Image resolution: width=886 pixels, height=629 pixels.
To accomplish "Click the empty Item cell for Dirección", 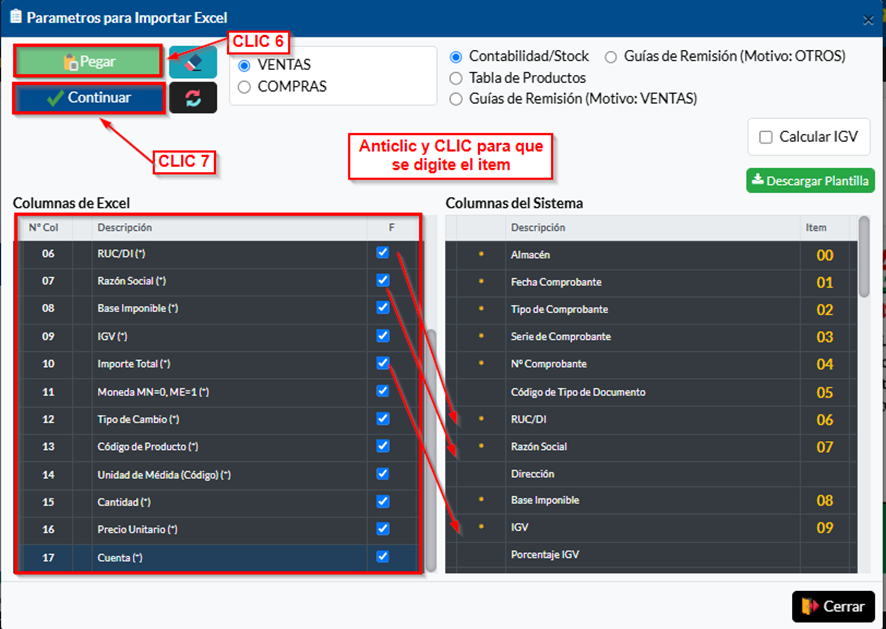I will point(824,474).
